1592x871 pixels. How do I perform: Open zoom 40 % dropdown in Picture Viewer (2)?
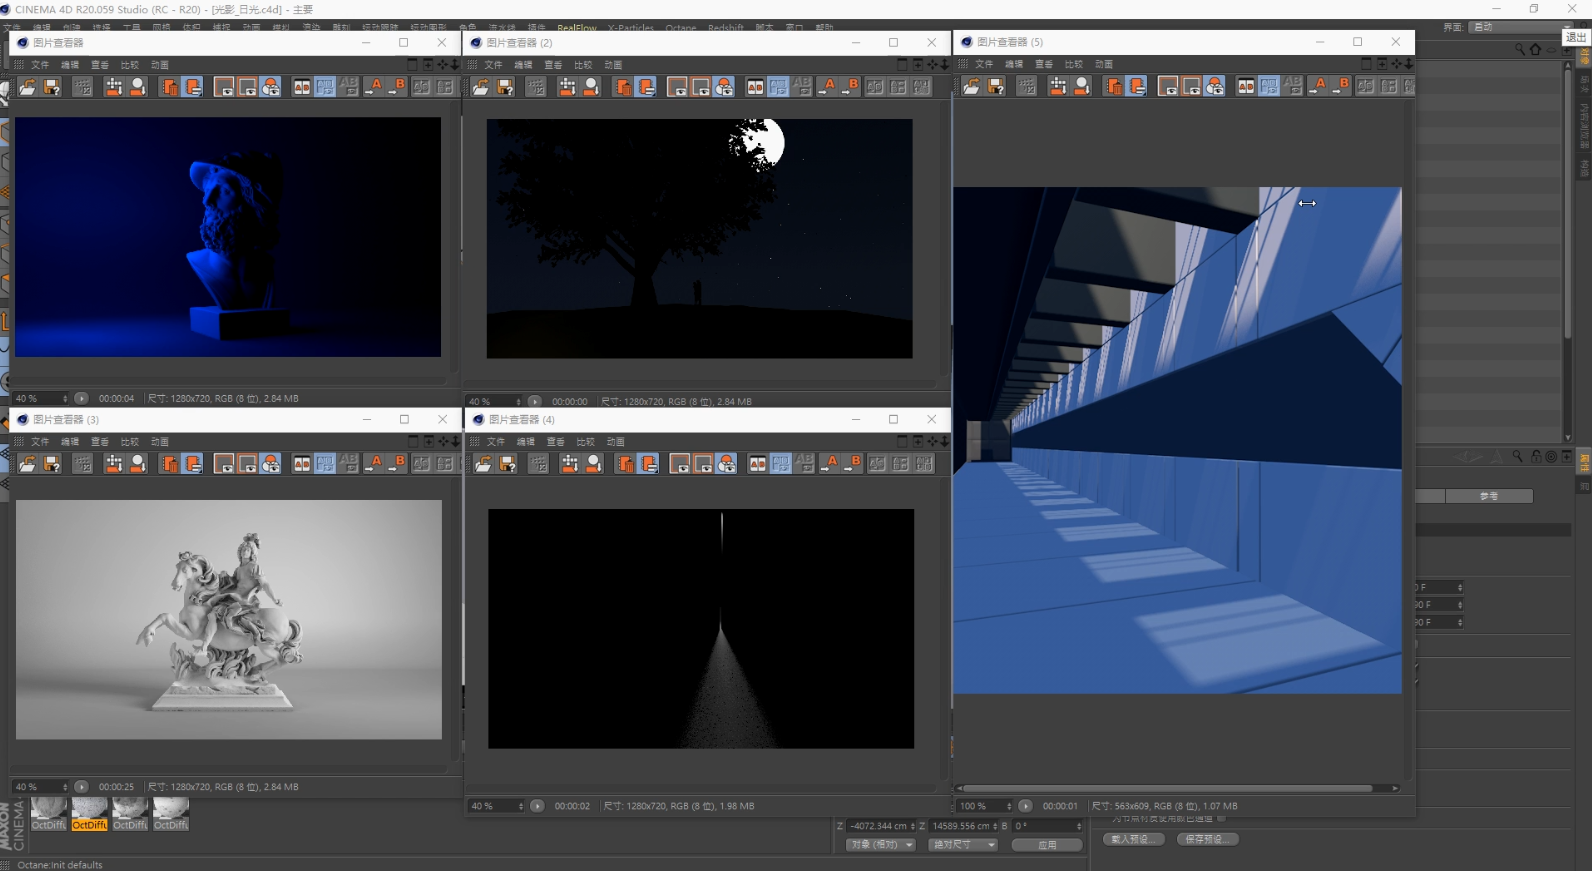[x=495, y=401]
